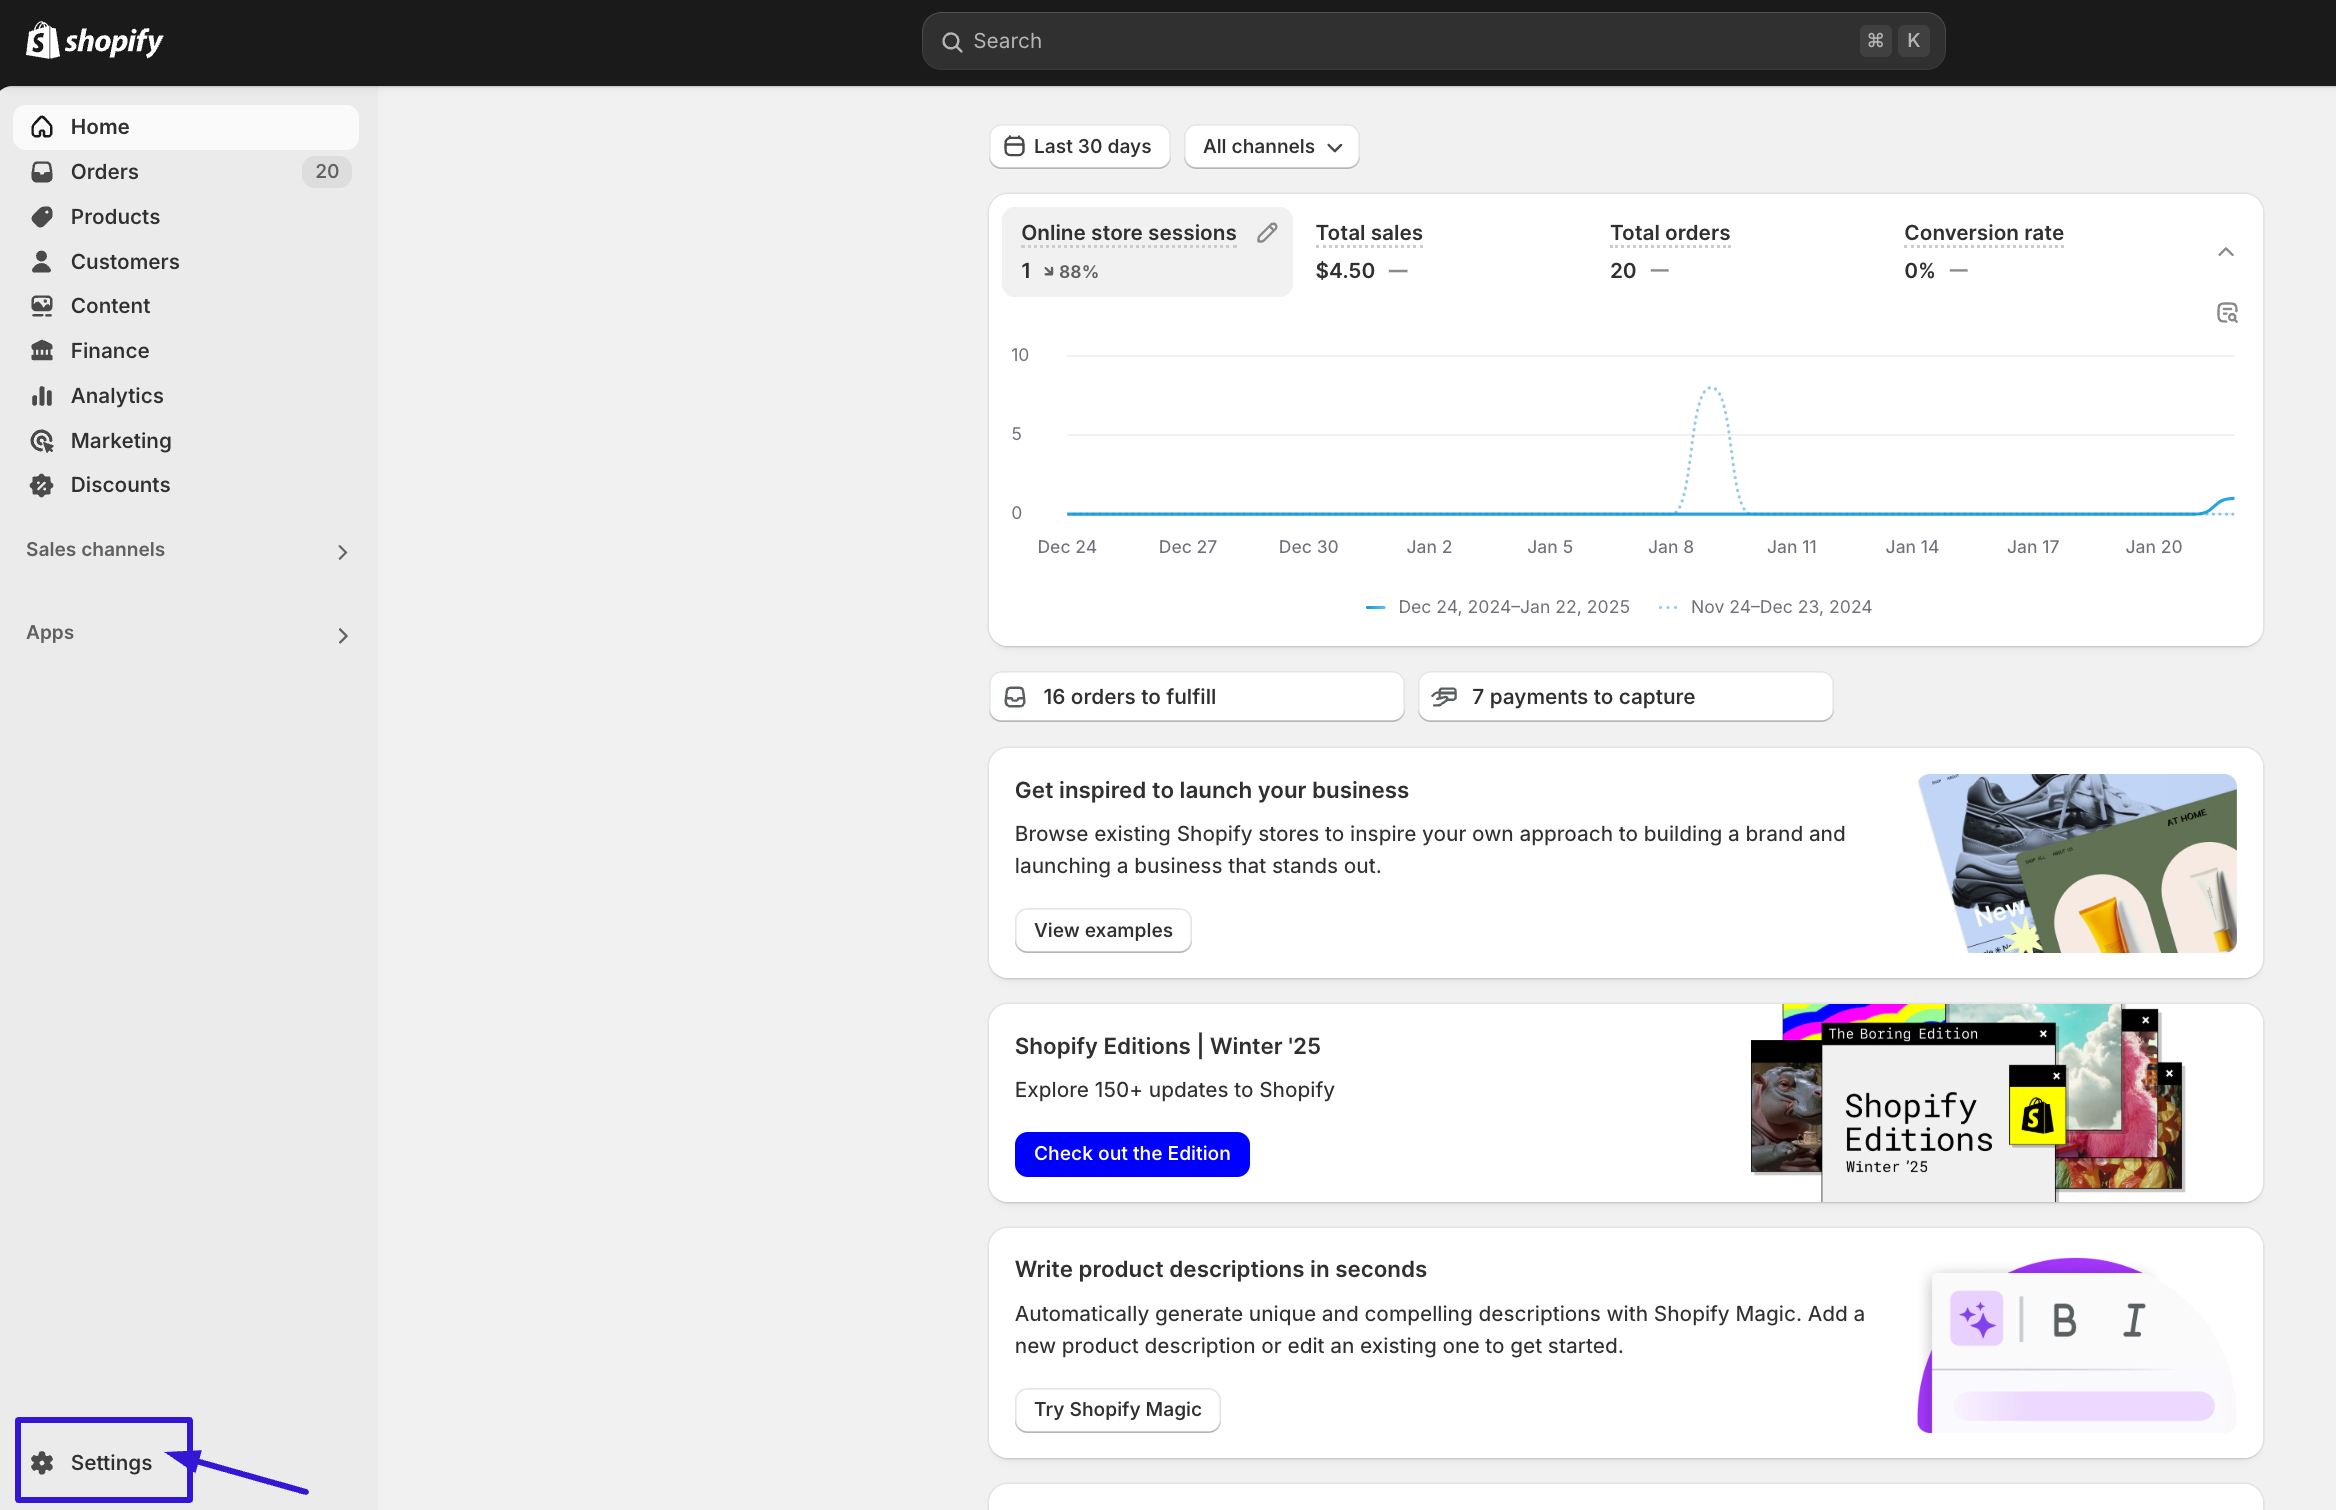This screenshot has width=2336, height=1510.
Task: Click the Content label in sidebar
Action: coord(110,306)
